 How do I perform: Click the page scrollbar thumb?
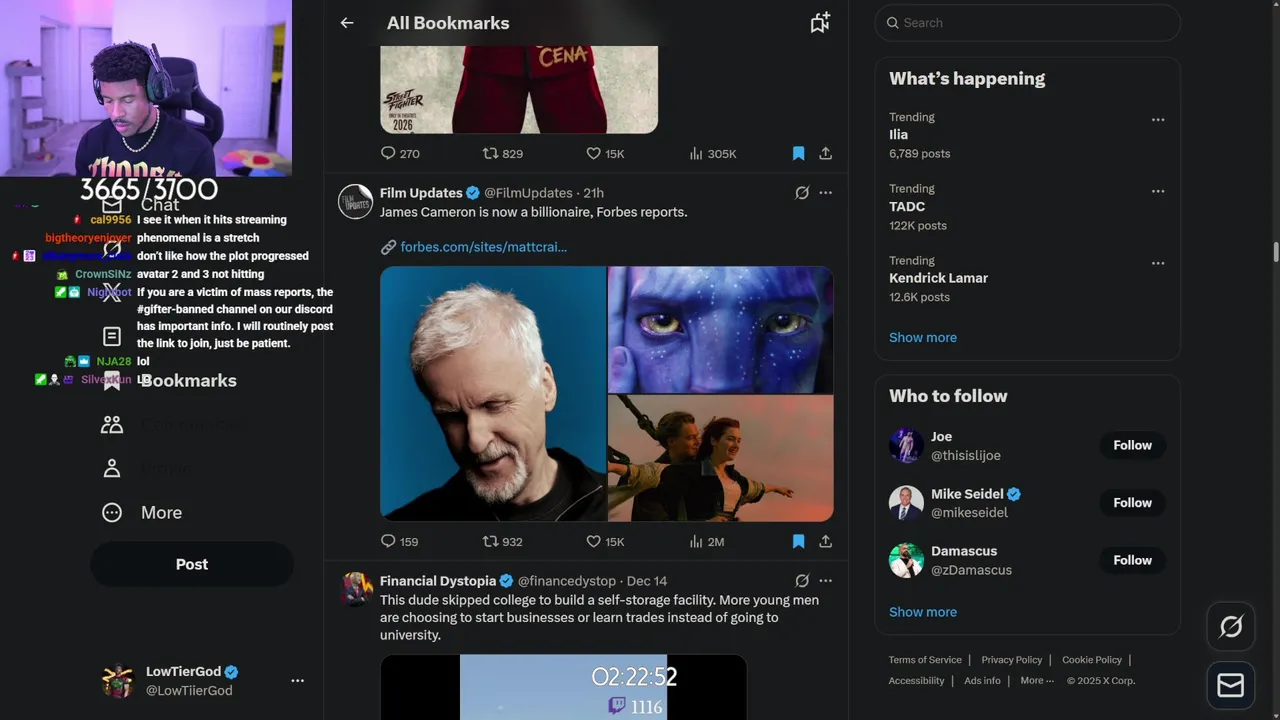click(1275, 252)
